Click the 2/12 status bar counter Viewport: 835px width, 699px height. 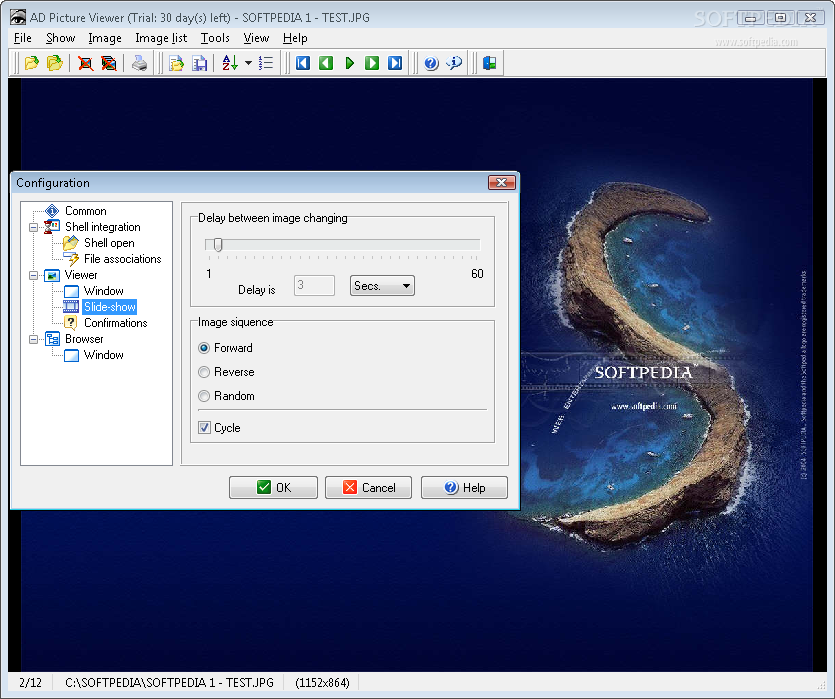pos(30,682)
